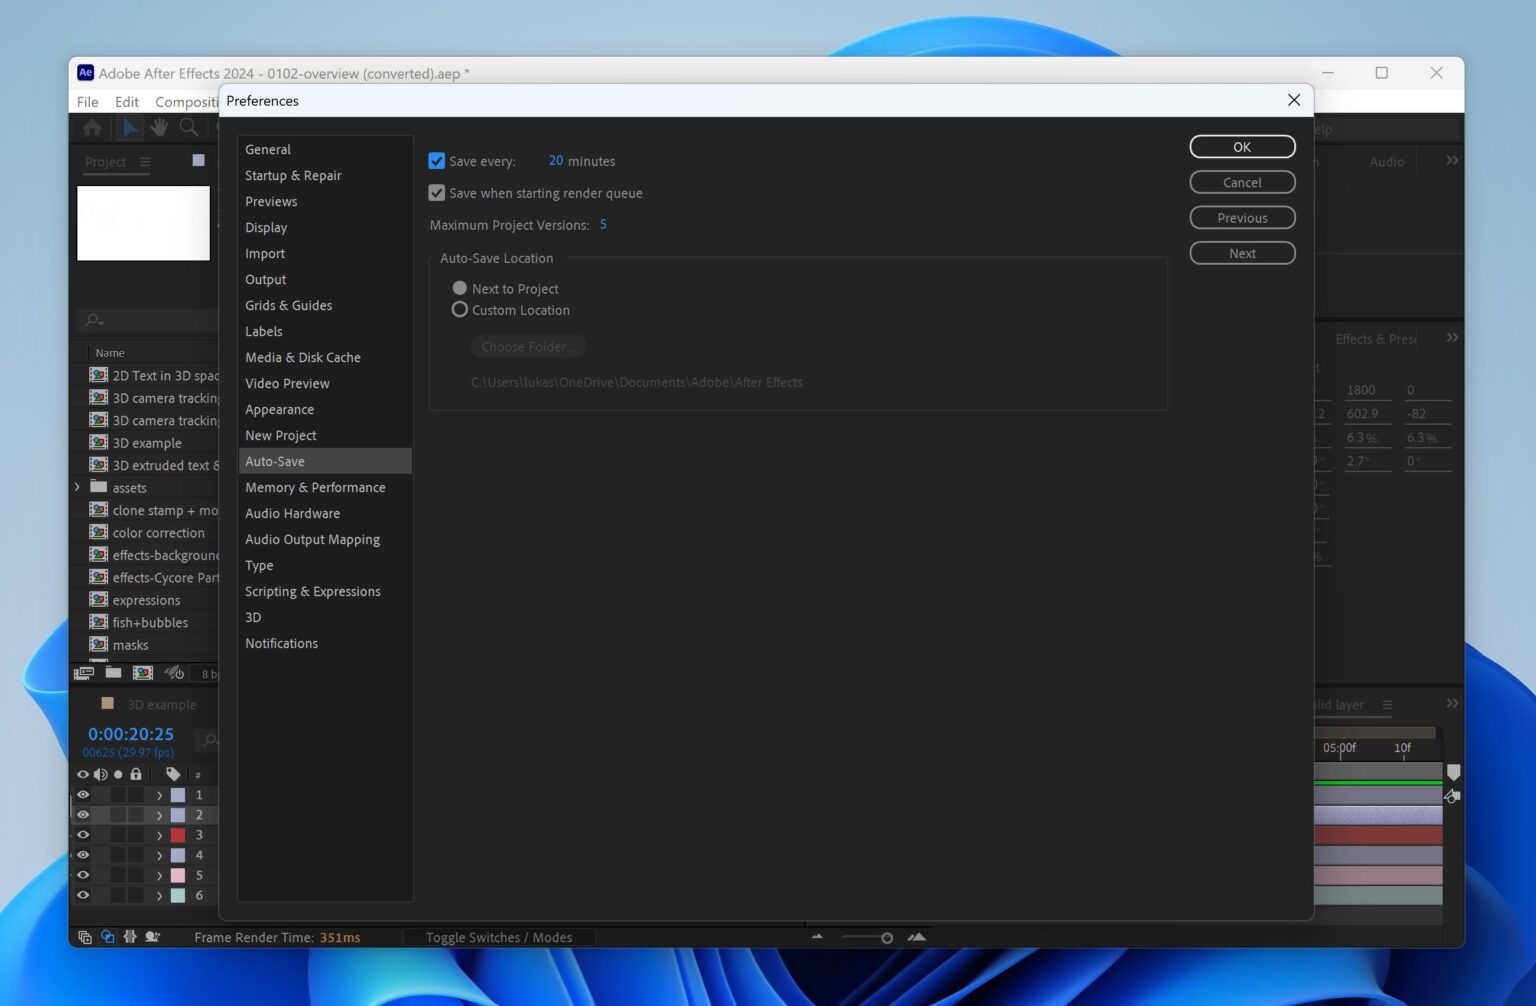Image resolution: width=1536 pixels, height=1006 pixels.
Task: Open the 8 bpc project color depth setting
Action: point(207,673)
